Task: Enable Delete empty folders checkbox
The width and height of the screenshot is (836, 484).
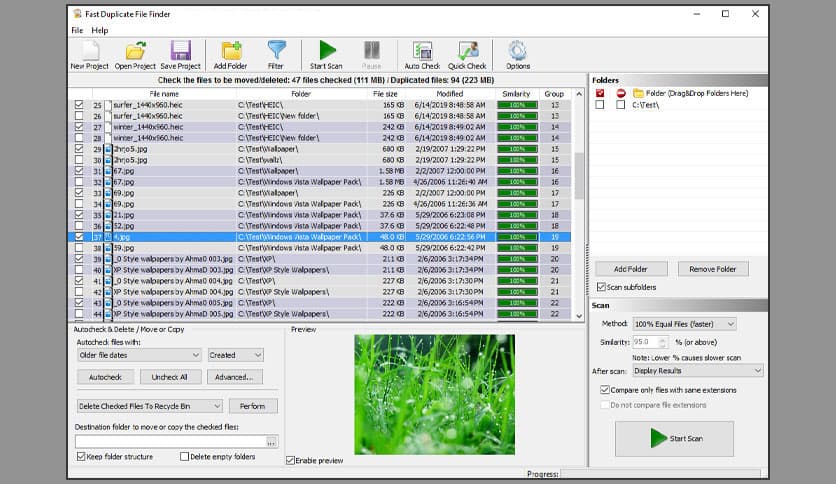Action: click(184, 457)
